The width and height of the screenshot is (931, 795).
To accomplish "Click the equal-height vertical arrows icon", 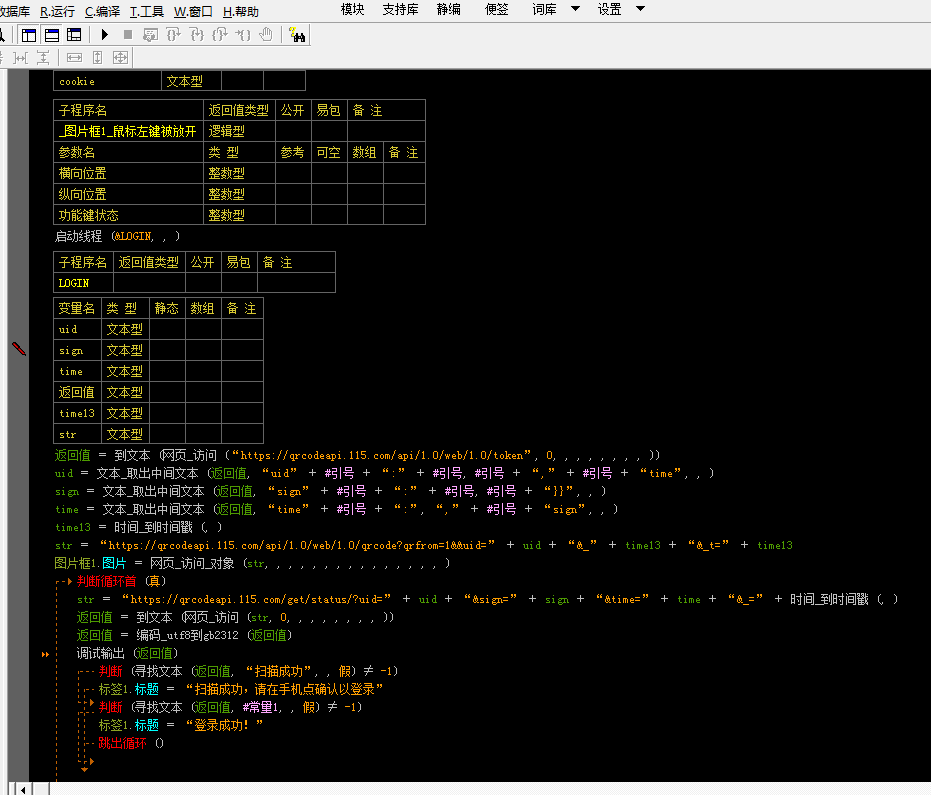I will [97, 59].
